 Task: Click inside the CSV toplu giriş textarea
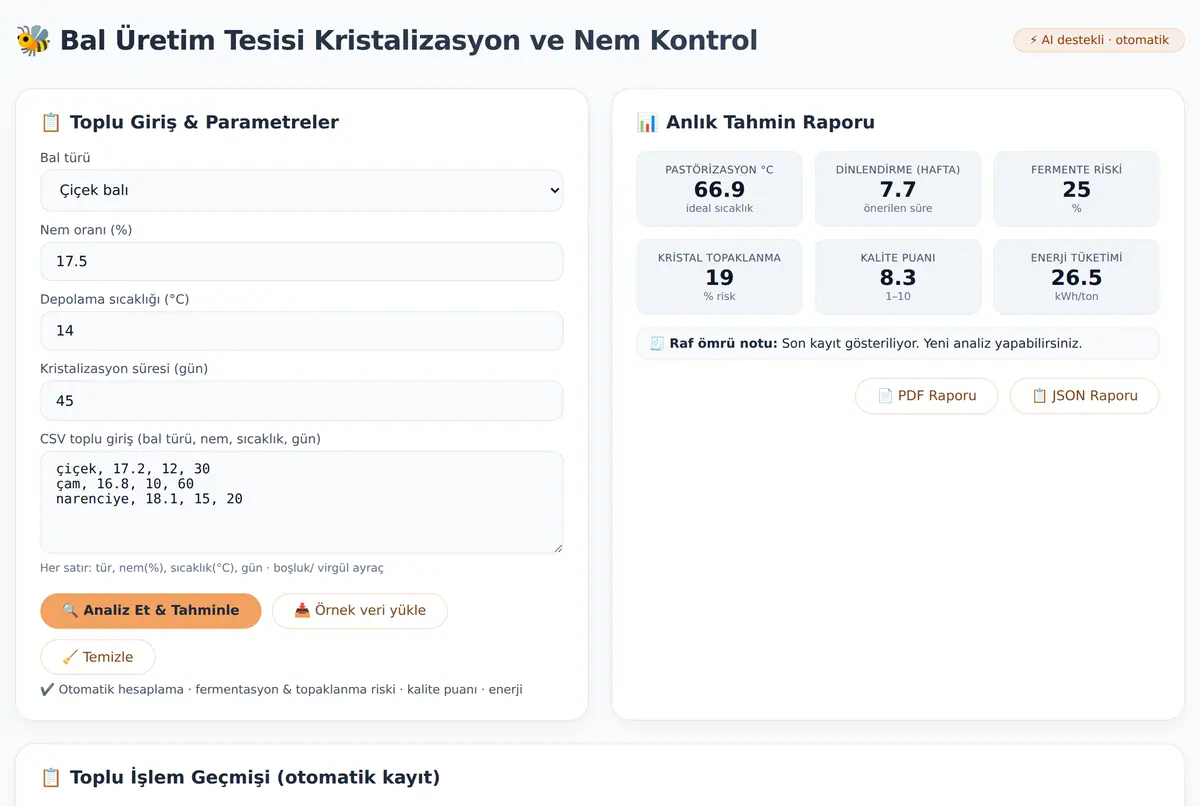(x=301, y=502)
